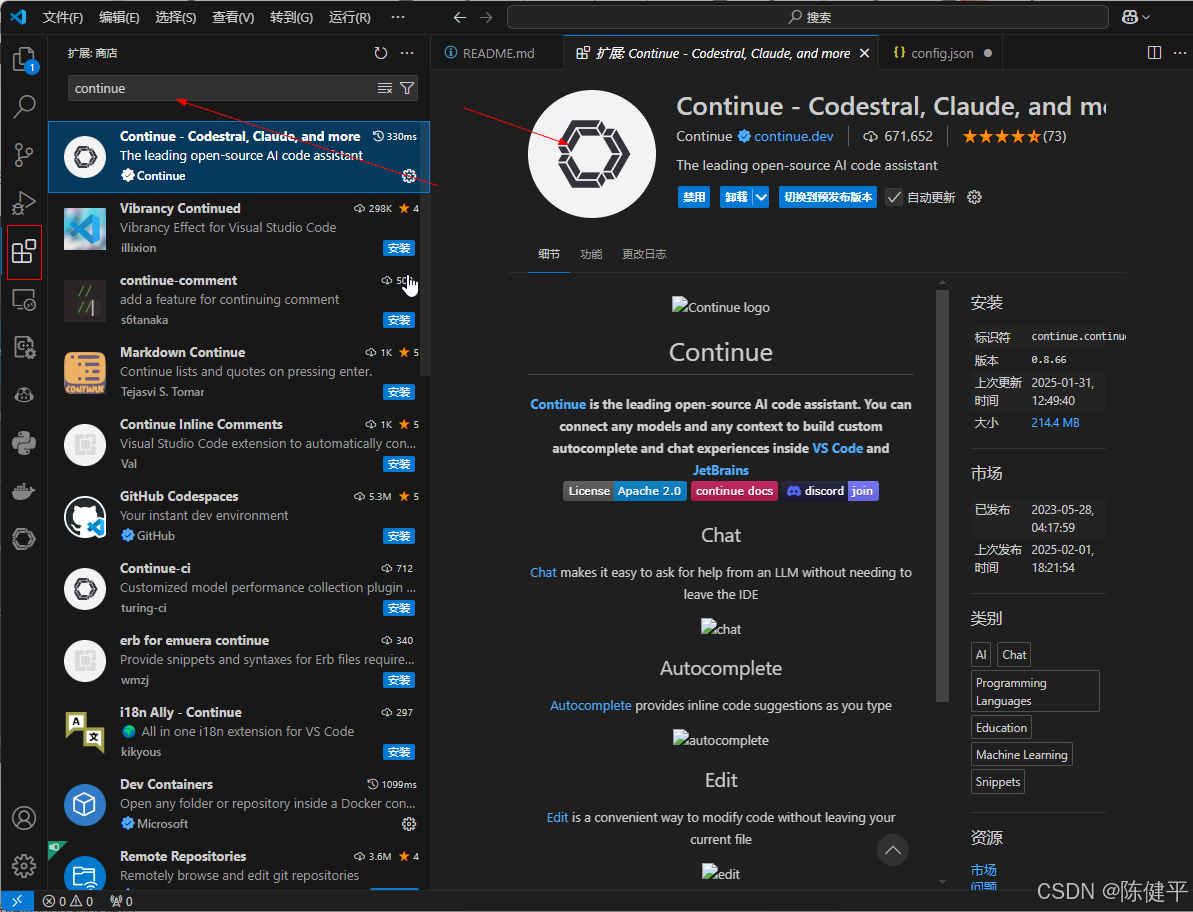Image resolution: width=1193 pixels, height=912 pixels.
Task: Select the Features tab of the extension
Action: click(x=591, y=254)
